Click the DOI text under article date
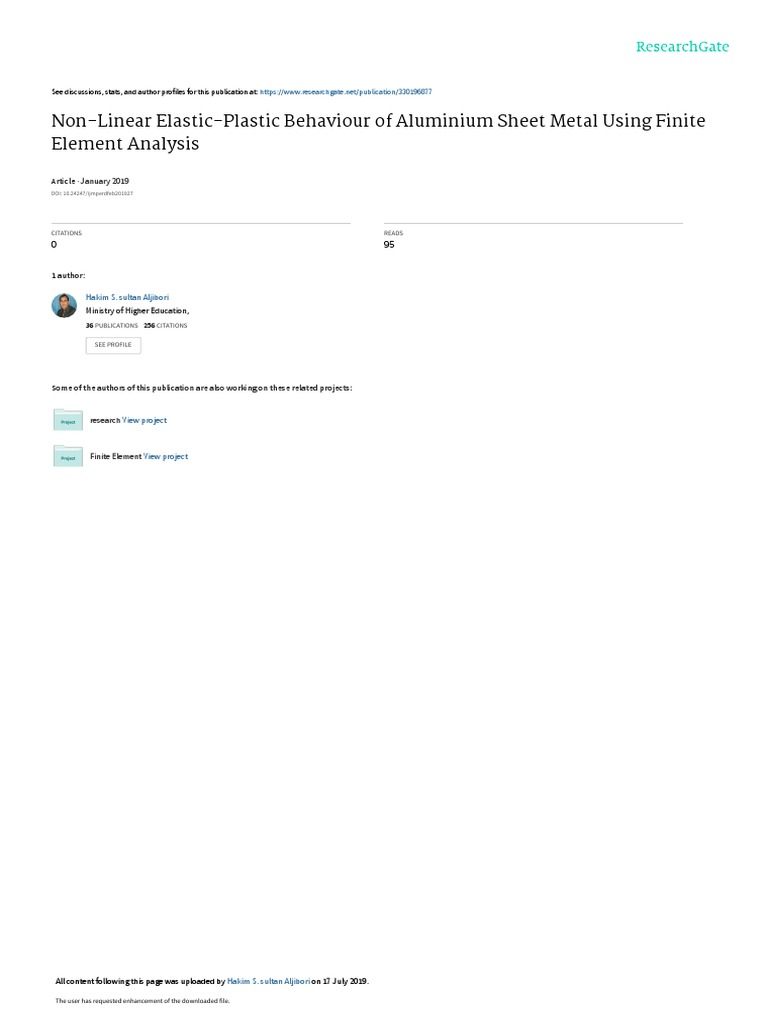The height and width of the screenshot is (1024, 768). 92,193
